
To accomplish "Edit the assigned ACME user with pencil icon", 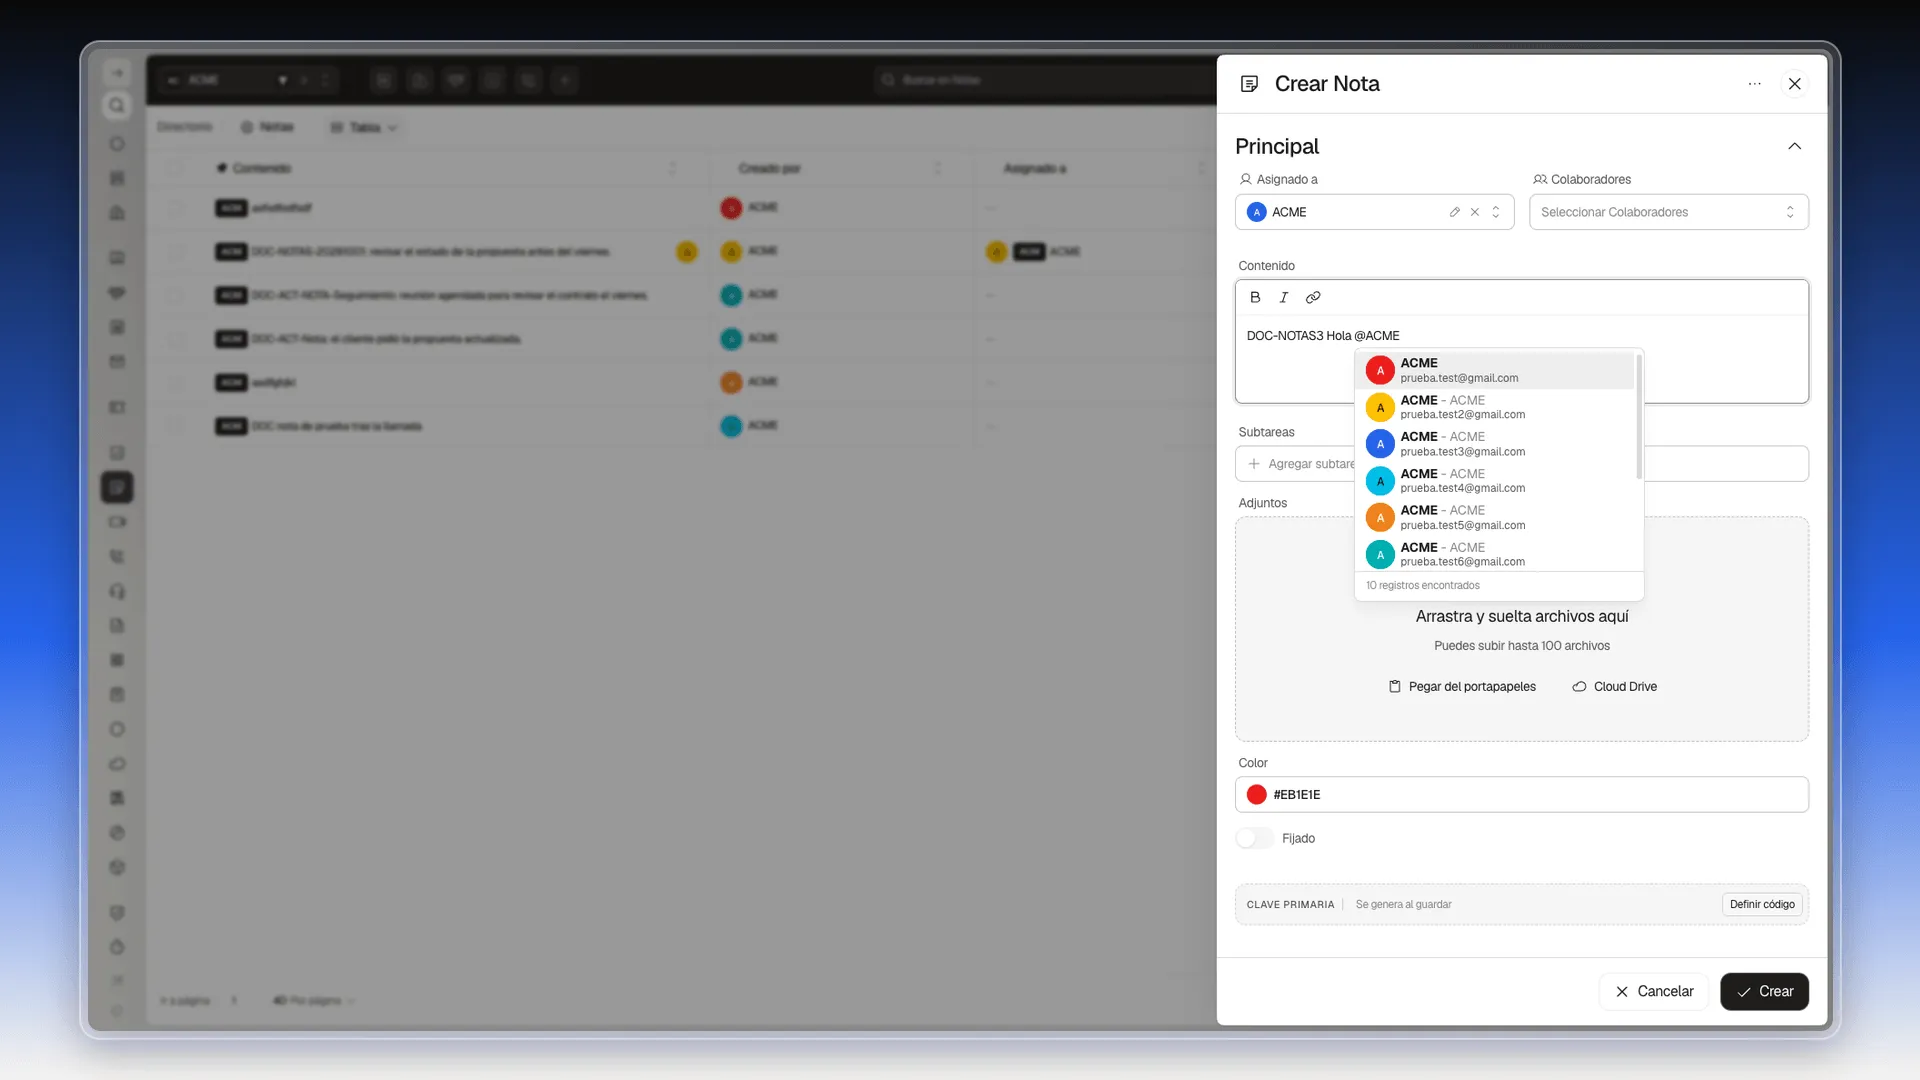I will [x=1454, y=212].
